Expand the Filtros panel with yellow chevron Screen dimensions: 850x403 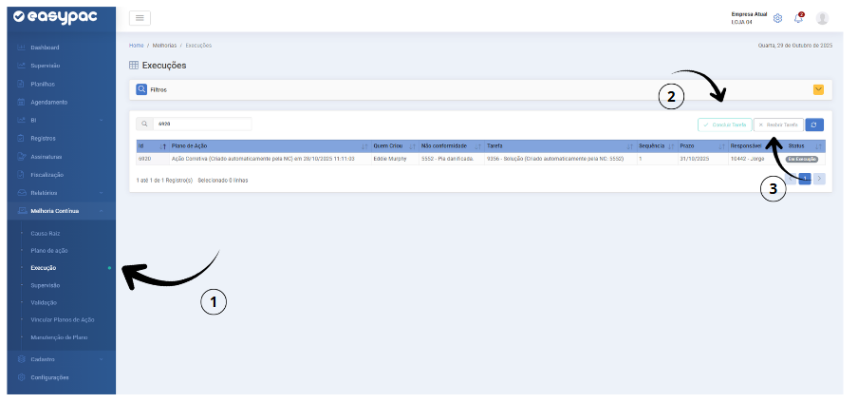pos(818,89)
